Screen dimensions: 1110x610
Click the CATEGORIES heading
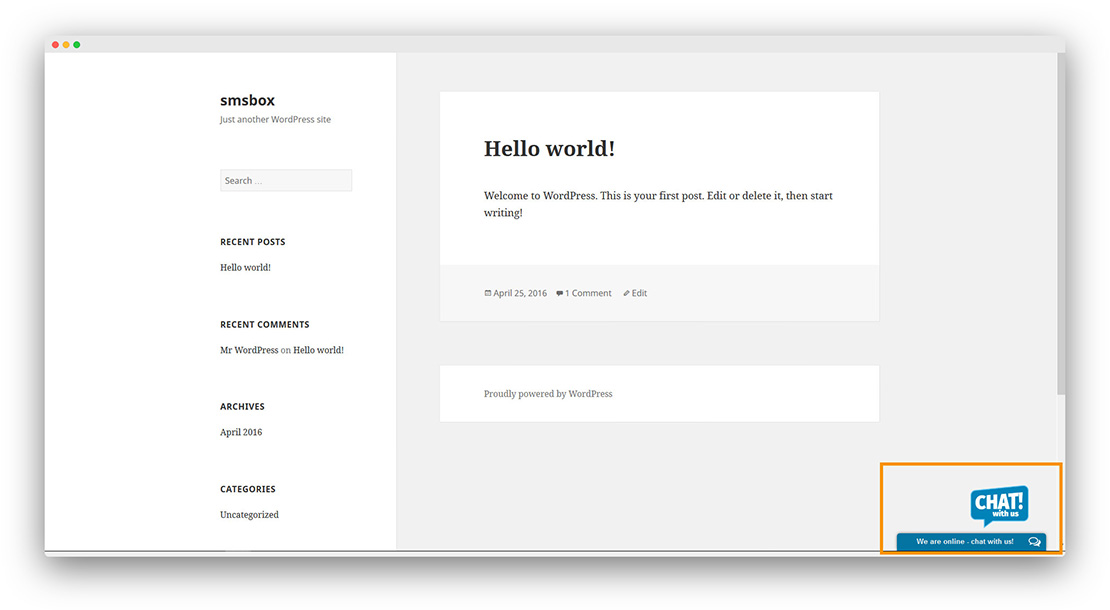point(248,490)
